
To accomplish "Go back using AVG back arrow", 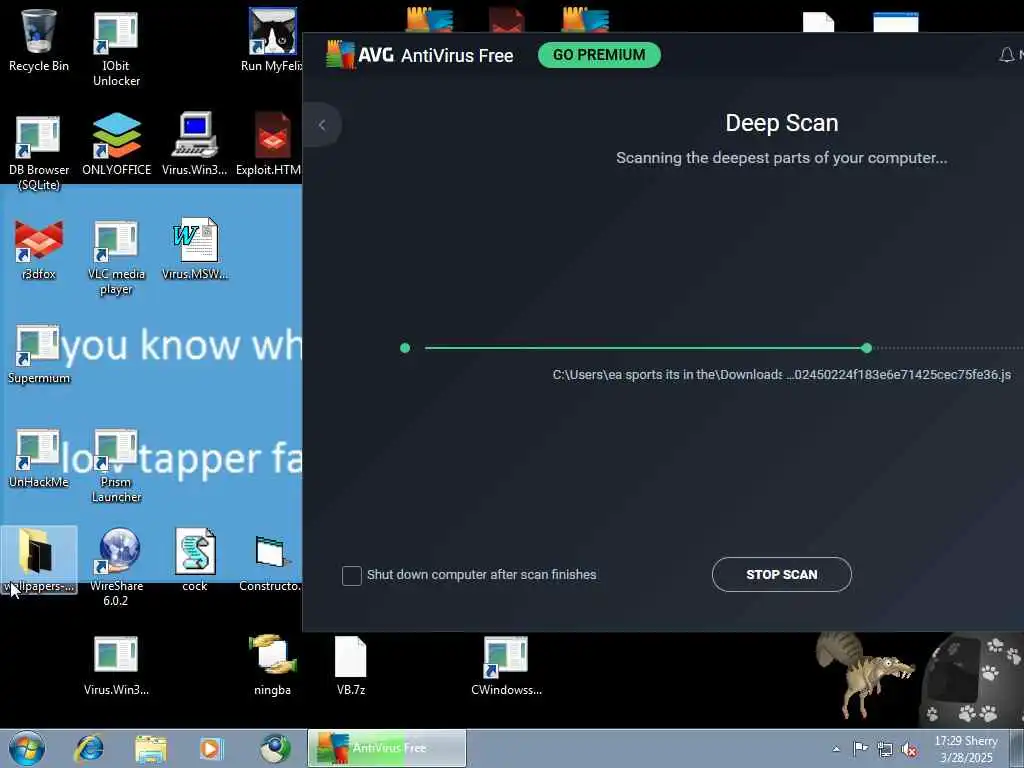I will click(322, 125).
